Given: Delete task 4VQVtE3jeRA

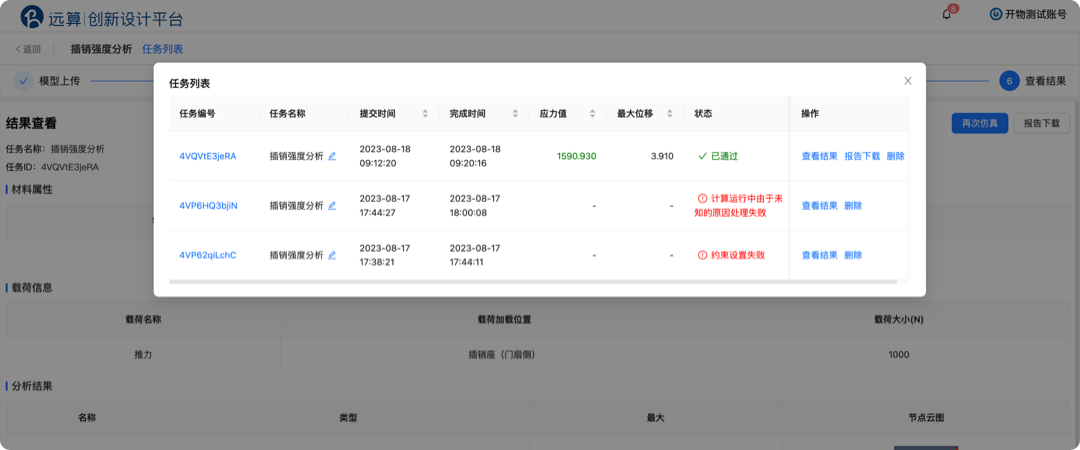Looking at the screenshot, I should click(x=895, y=156).
